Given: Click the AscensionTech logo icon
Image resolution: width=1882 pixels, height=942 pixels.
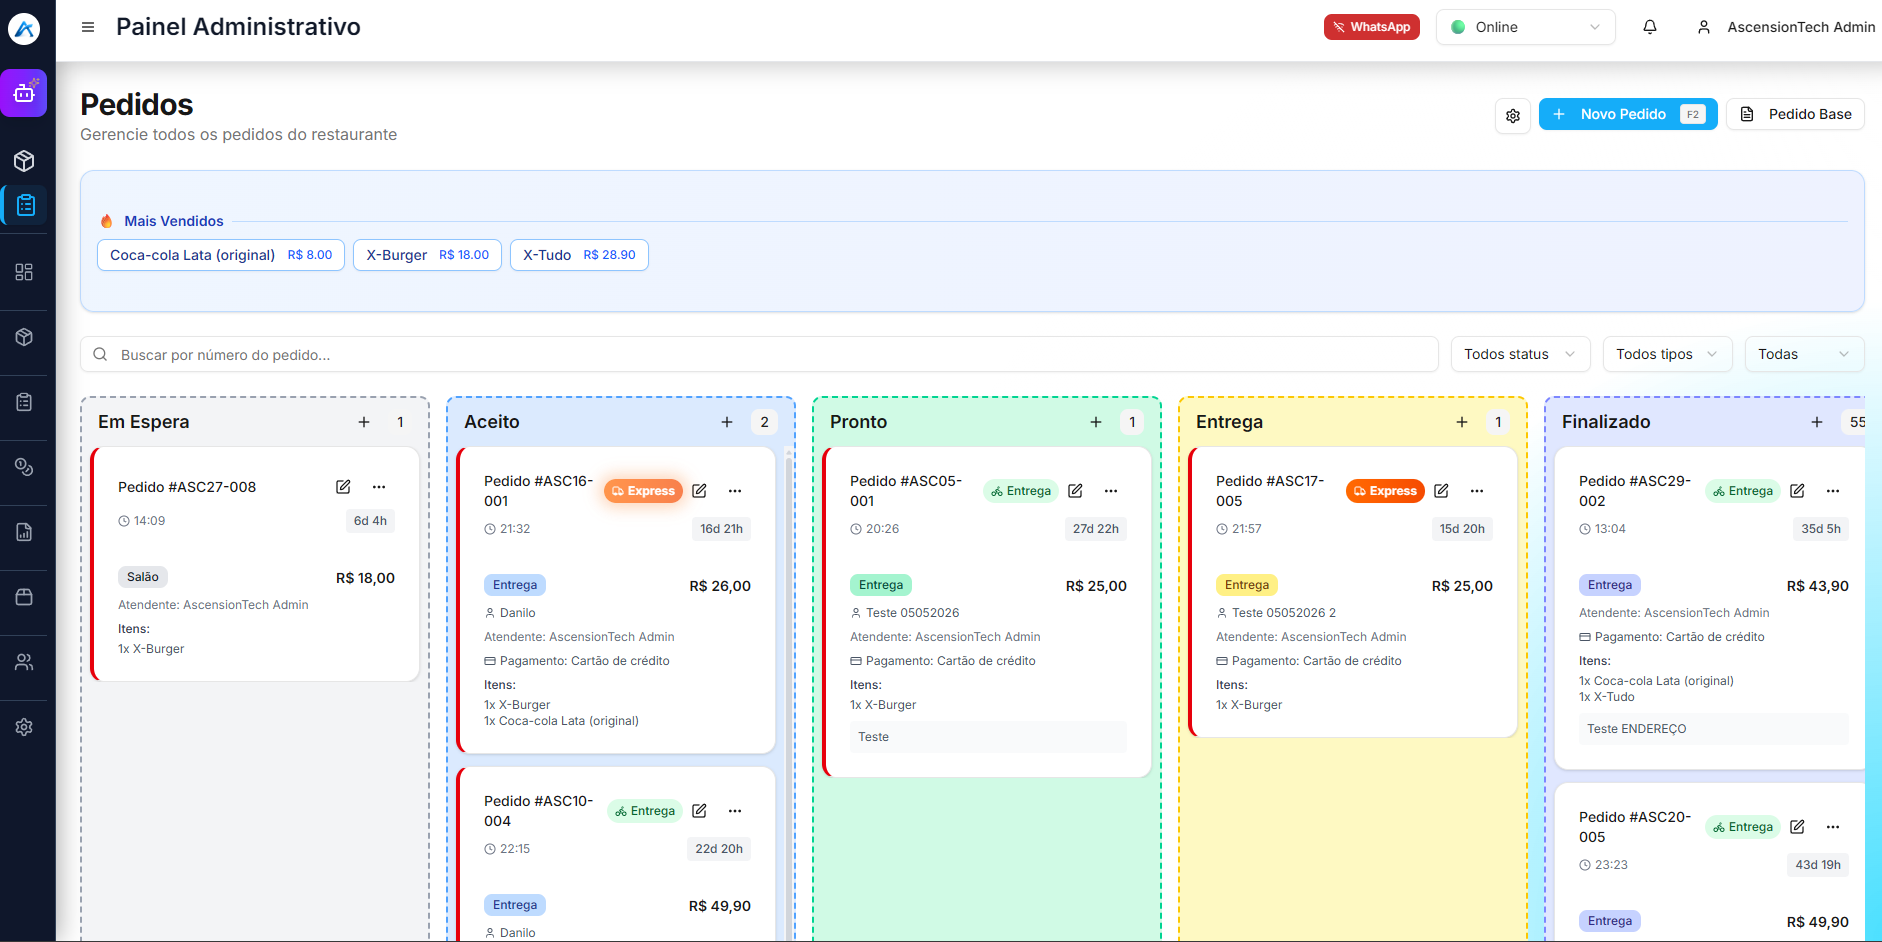Looking at the screenshot, I should [x=24, y=29].
